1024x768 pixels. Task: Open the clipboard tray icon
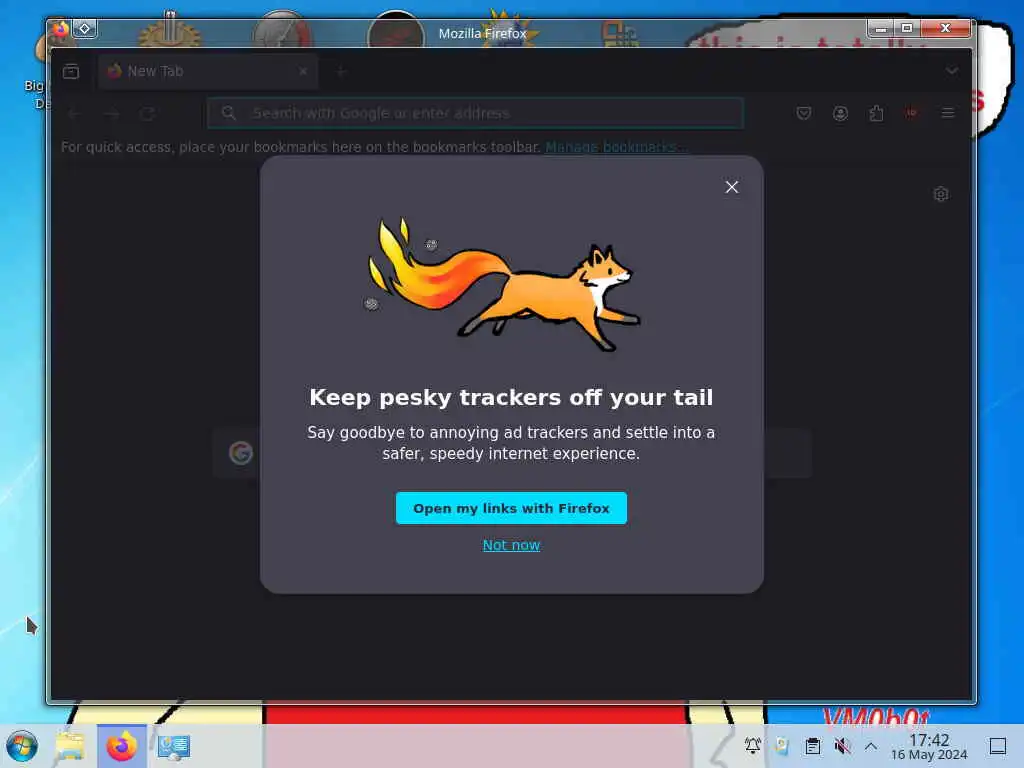[x=812, y=745]
